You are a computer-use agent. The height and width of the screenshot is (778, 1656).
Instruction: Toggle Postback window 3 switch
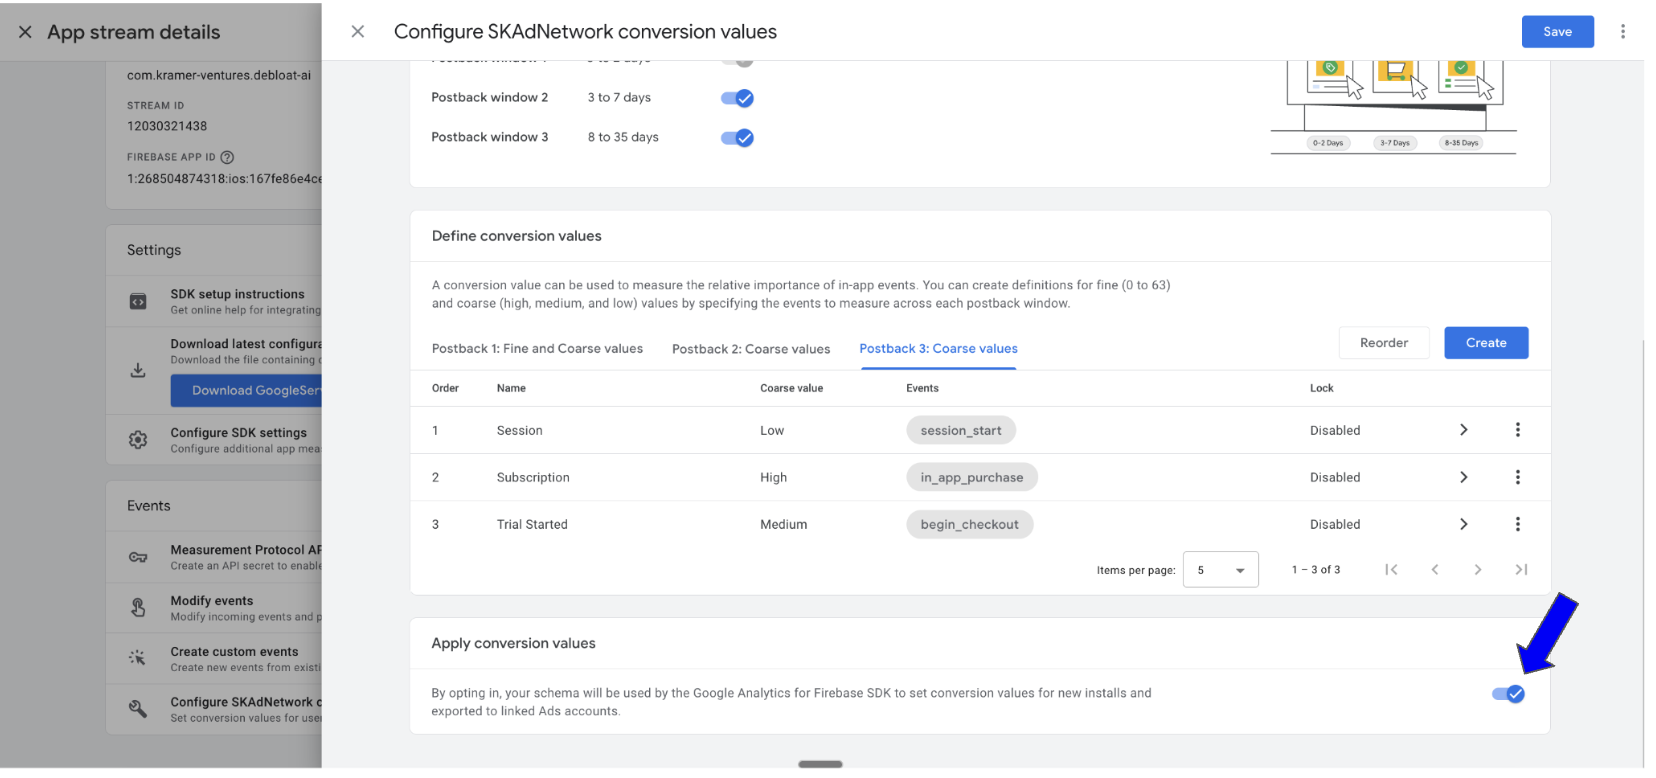tap(737, 138)
